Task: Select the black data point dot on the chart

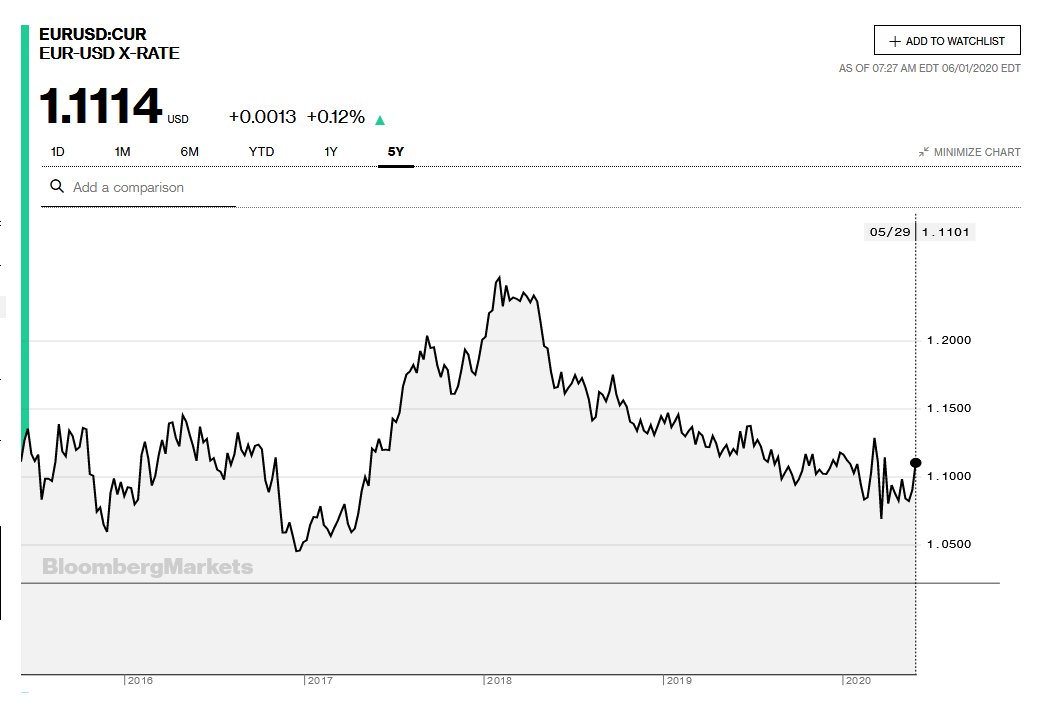Action: (x=915, y=463)
